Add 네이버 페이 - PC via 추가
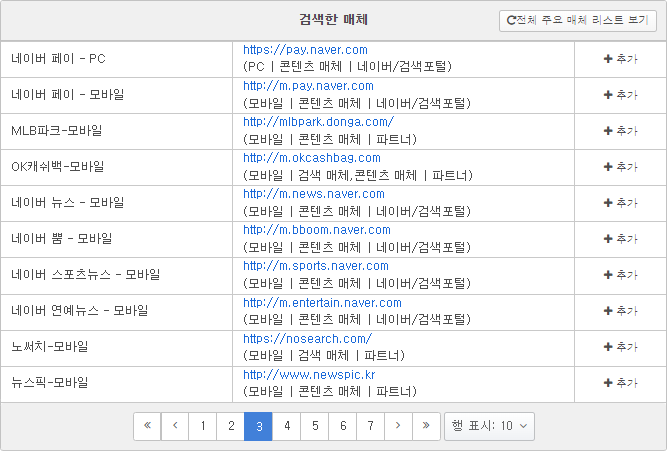 (x=621, y=59)
